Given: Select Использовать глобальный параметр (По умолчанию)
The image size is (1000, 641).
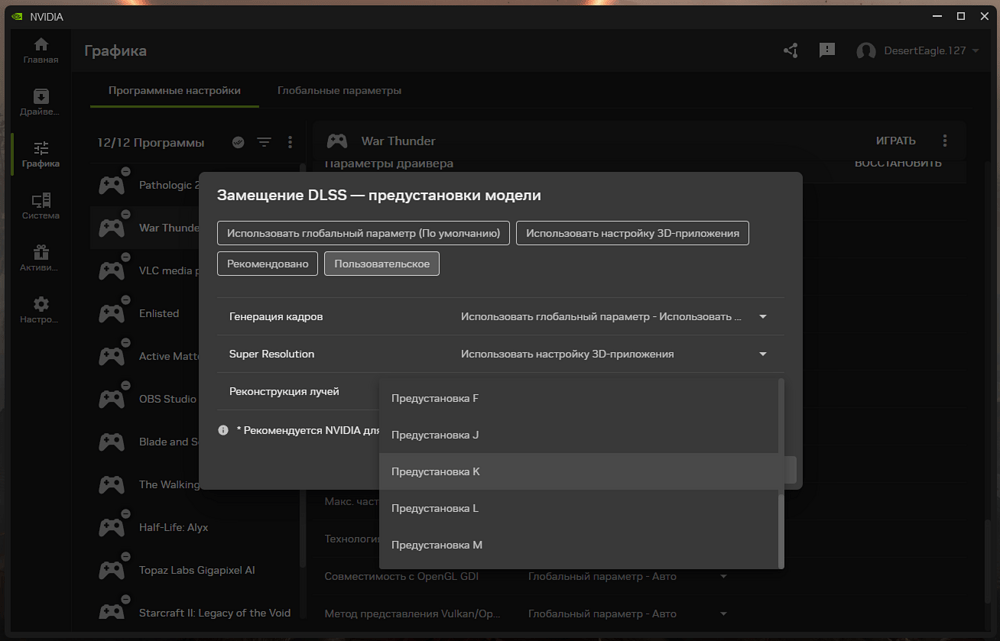Looking at the screenshot, I should point(364,233).
